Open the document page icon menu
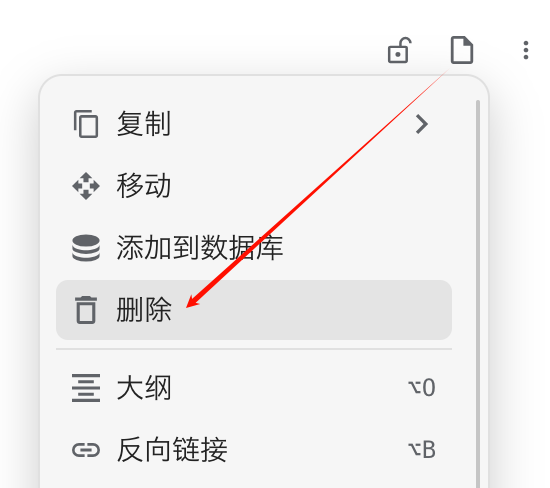 pos(462,50)
